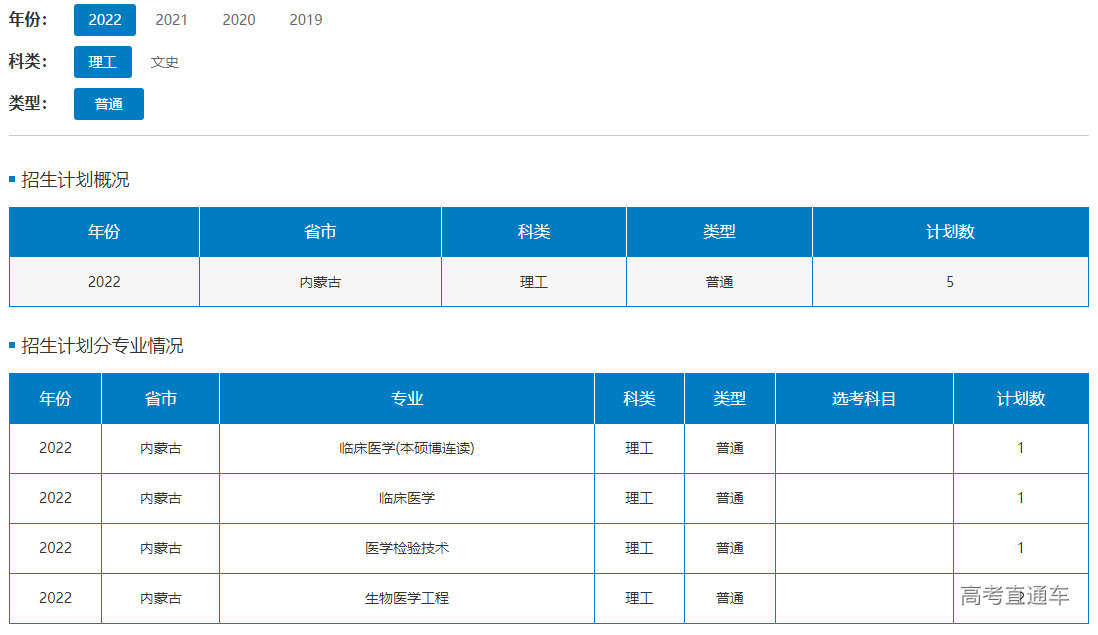Select the 理工 subject category button
1098x635 pixels.
tap(103, 62)
